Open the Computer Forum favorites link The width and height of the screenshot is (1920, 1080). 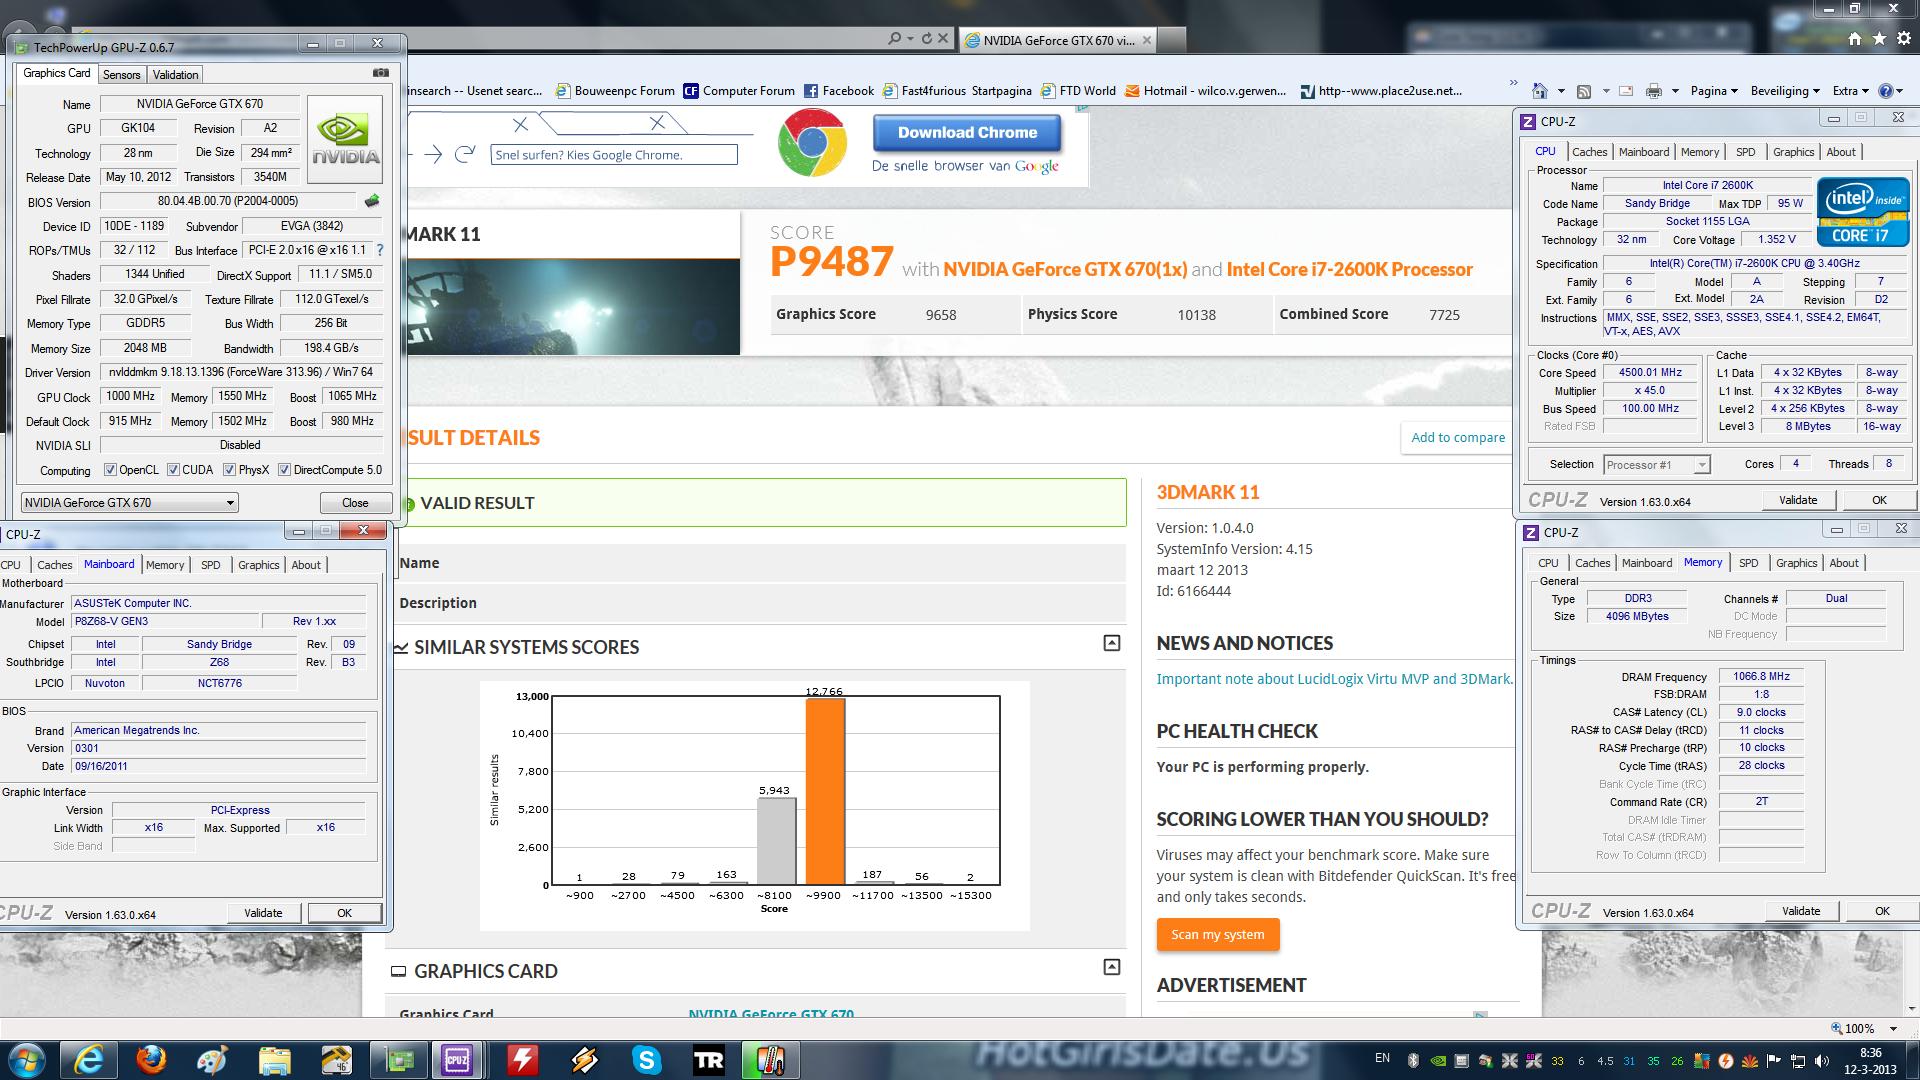pos(740,91)
